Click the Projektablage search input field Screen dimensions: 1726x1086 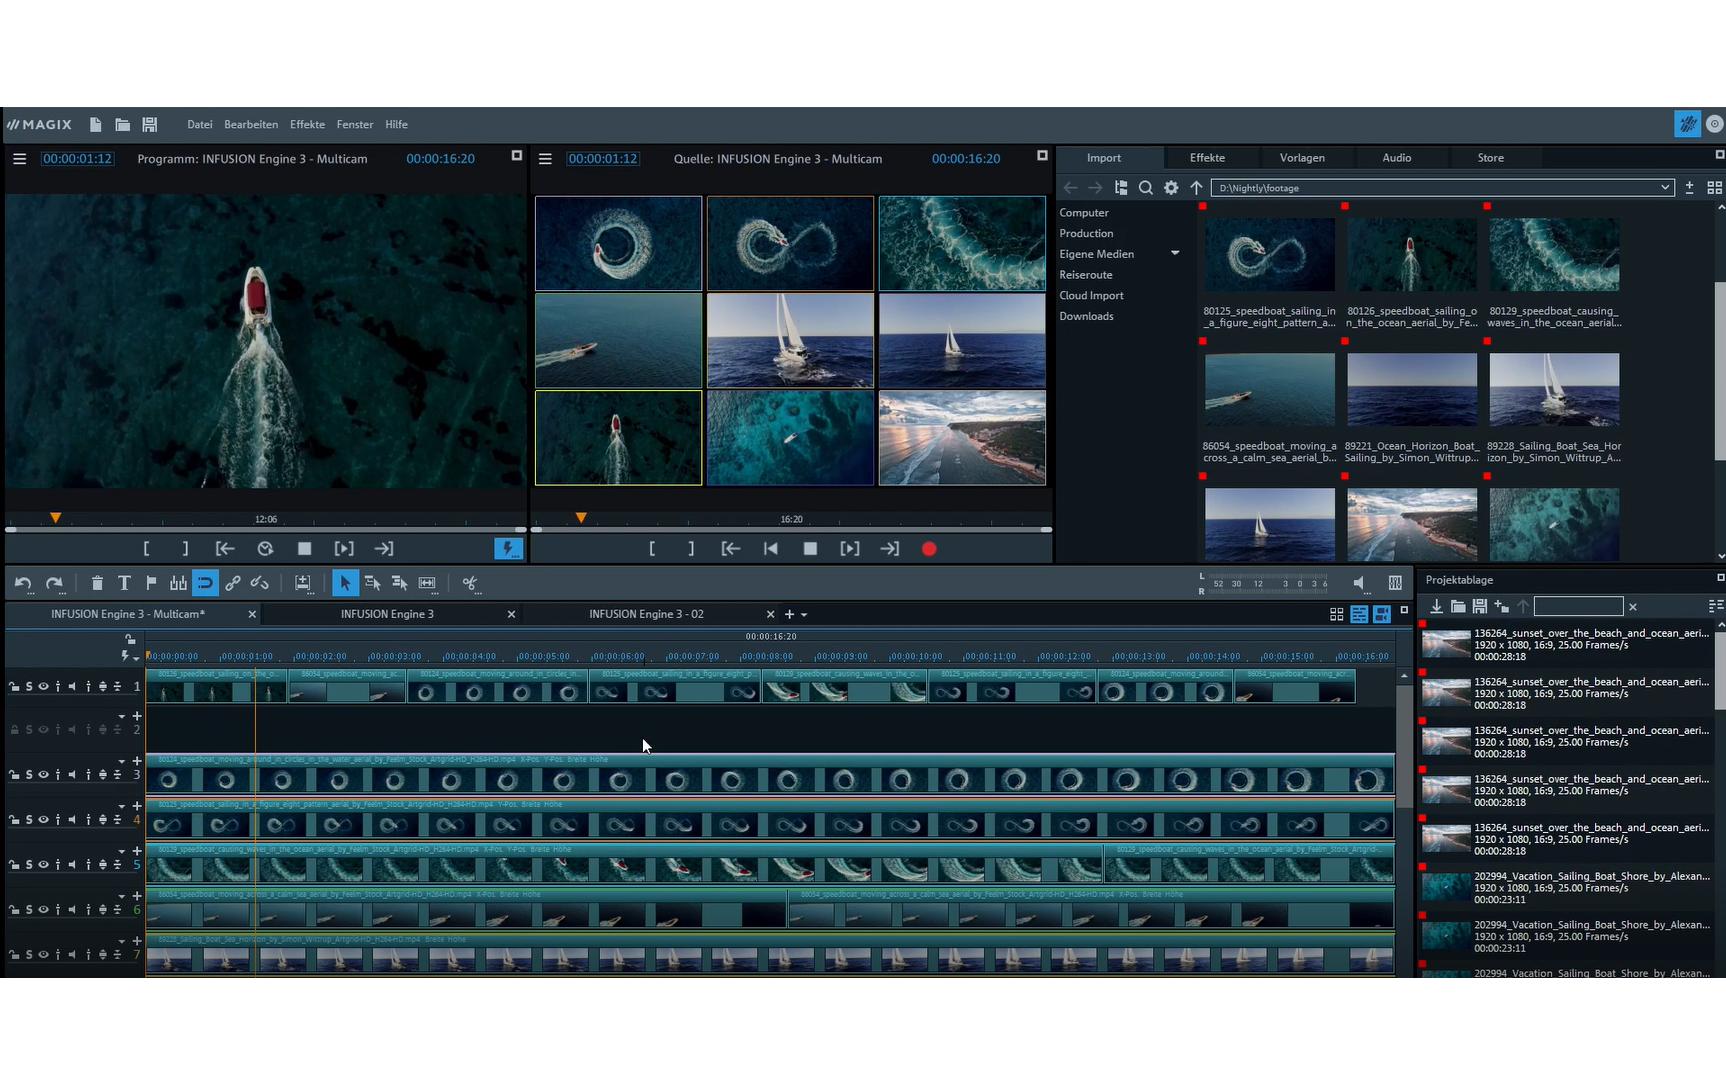(1578, 606)
